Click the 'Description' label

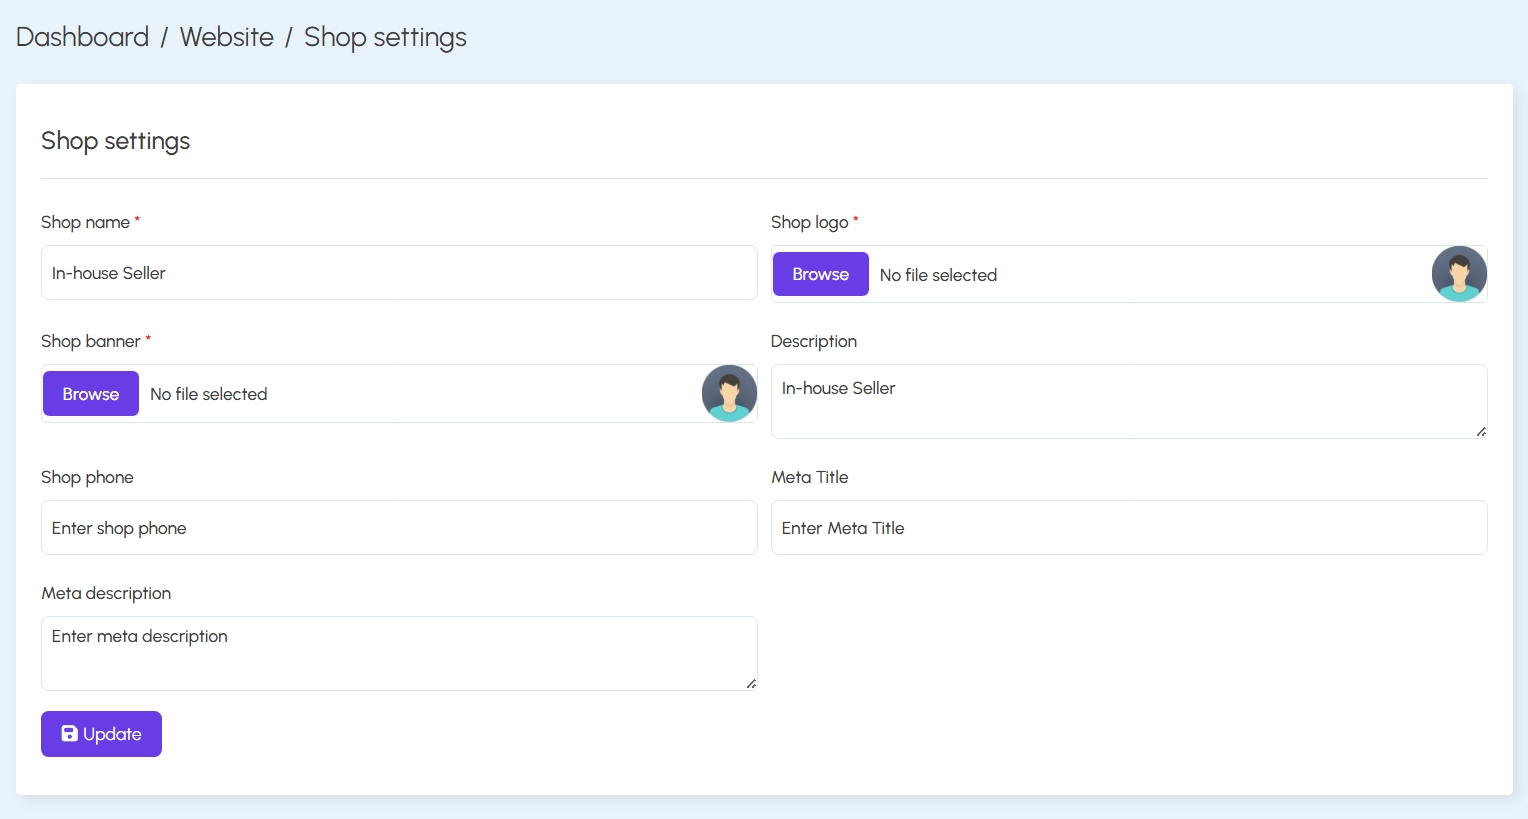pyautogui.click(x=813, y=341)
